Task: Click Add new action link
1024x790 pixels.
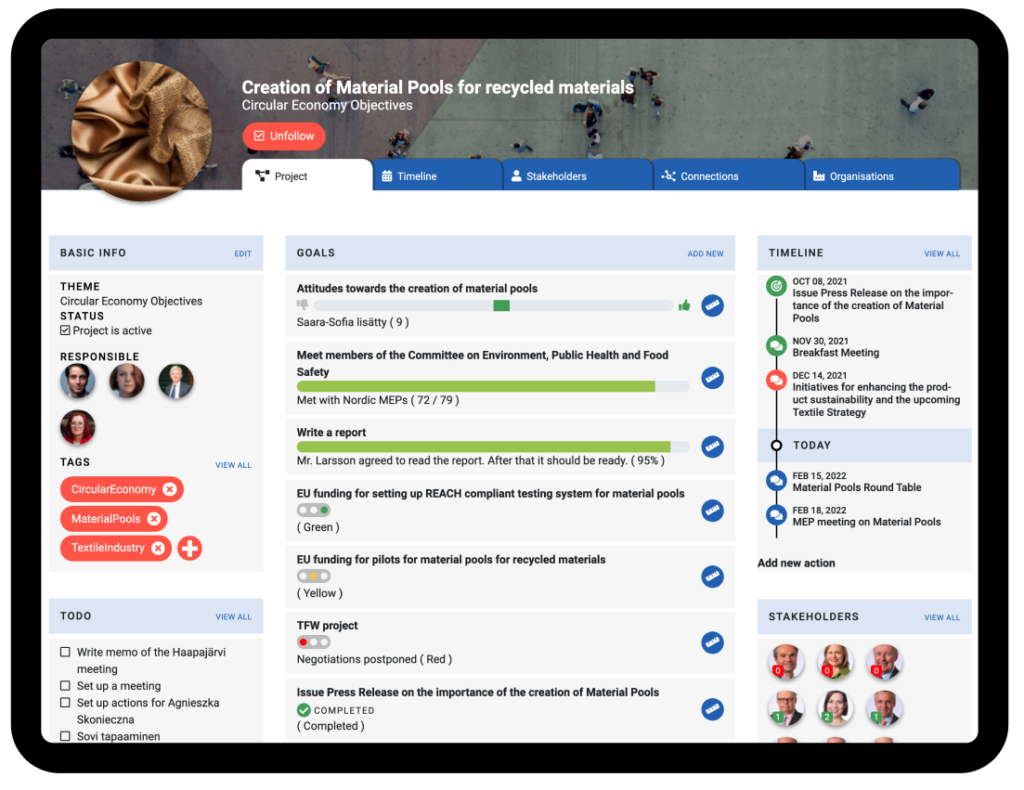Action: [x=796, y=563]
